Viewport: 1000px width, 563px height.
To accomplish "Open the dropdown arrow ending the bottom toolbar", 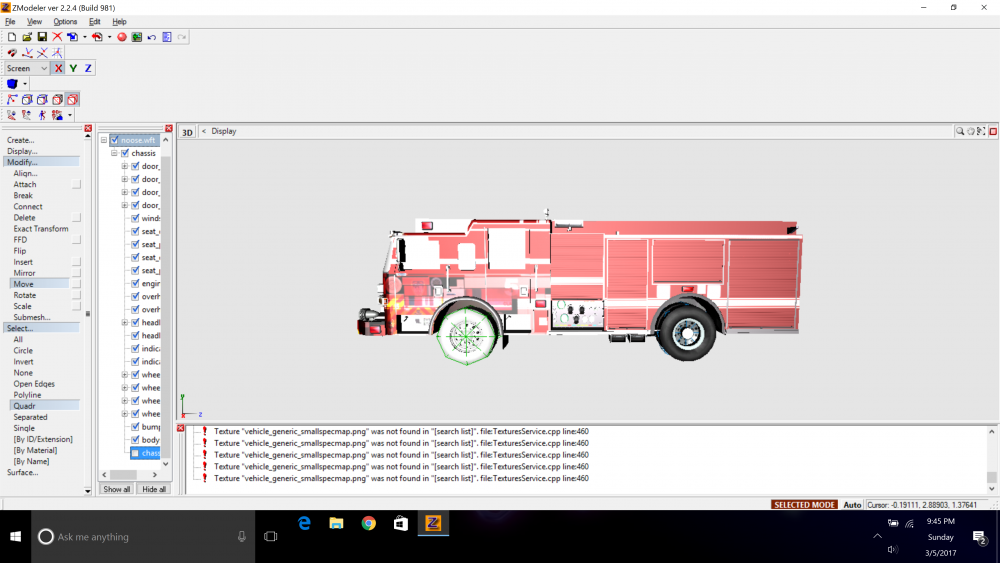I will click(70, 115).
